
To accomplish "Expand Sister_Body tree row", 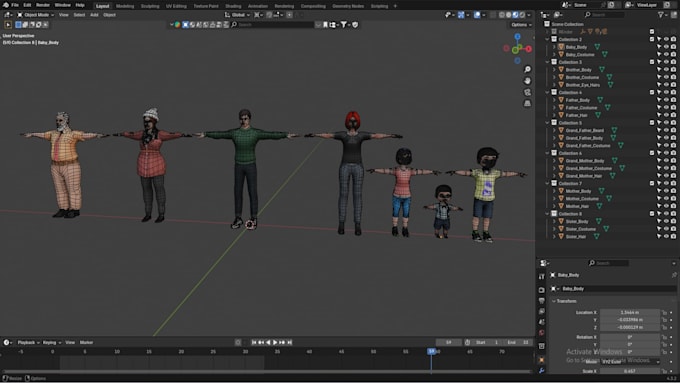I will click(554, 221).
